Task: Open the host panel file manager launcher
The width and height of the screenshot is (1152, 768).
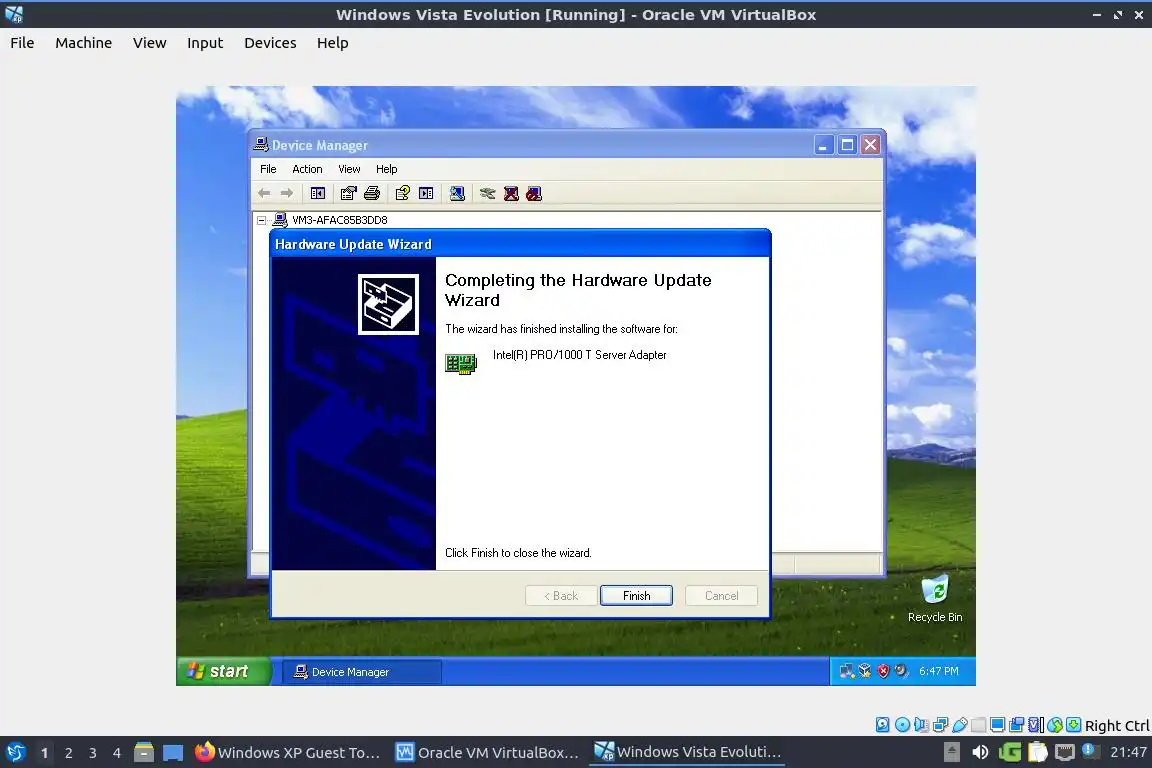Action: click(144, 752)
